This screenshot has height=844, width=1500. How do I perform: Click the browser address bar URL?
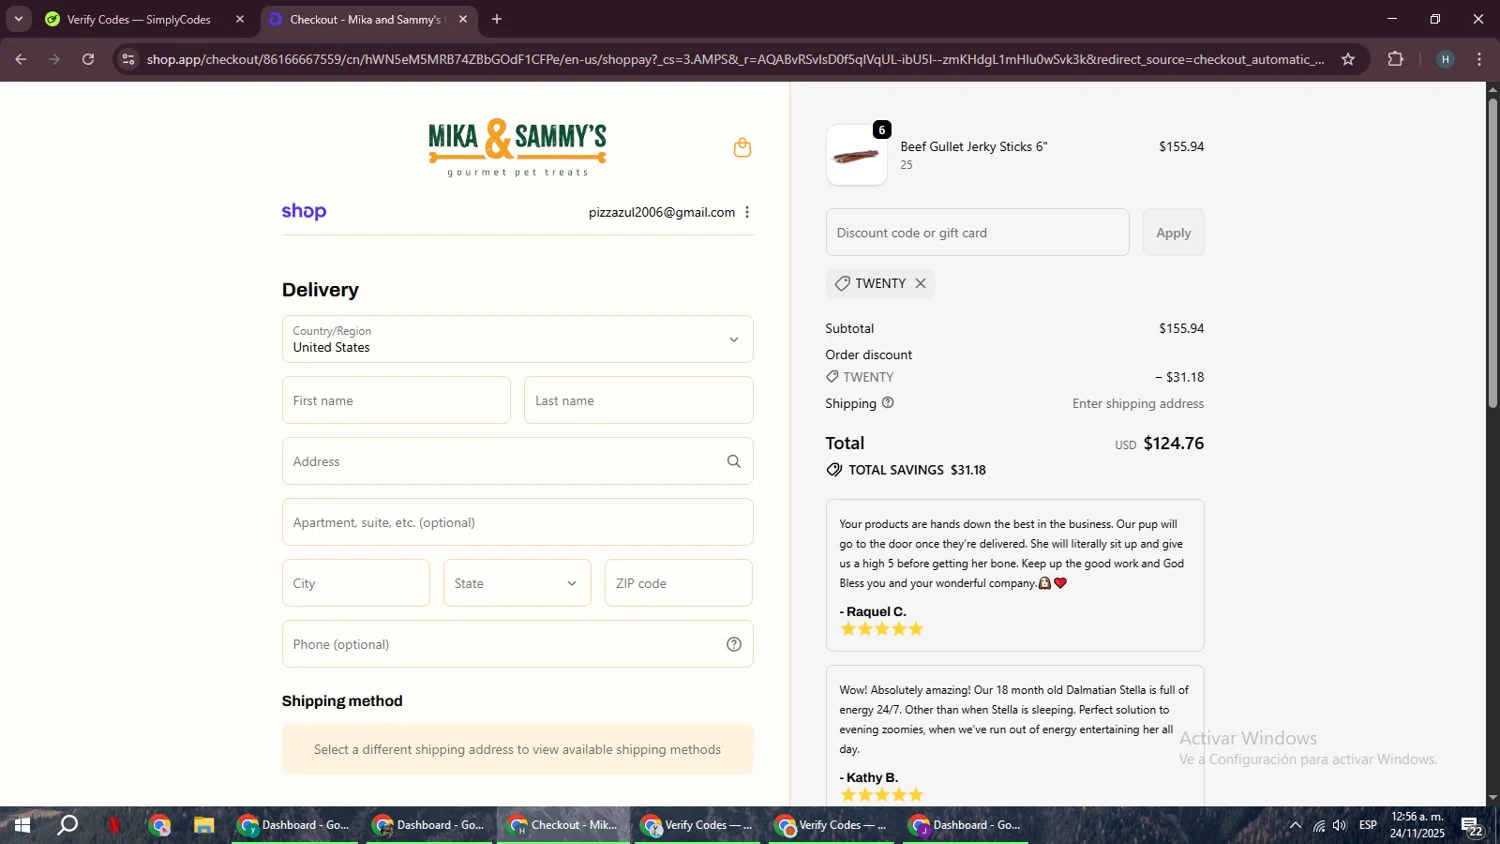pyautogui.click(x=735, y=59)
